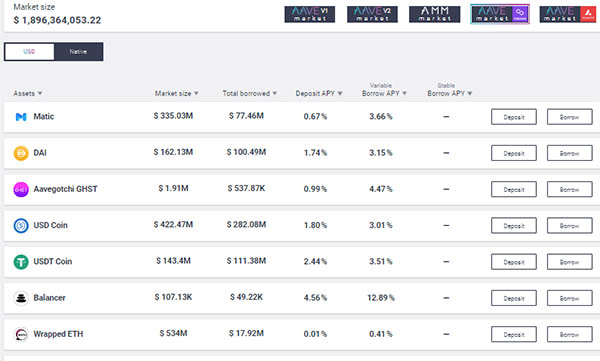Viewport: 600px width, 361px height.
Task: Sort by Market size column
Action: click(x=176, y=93)
